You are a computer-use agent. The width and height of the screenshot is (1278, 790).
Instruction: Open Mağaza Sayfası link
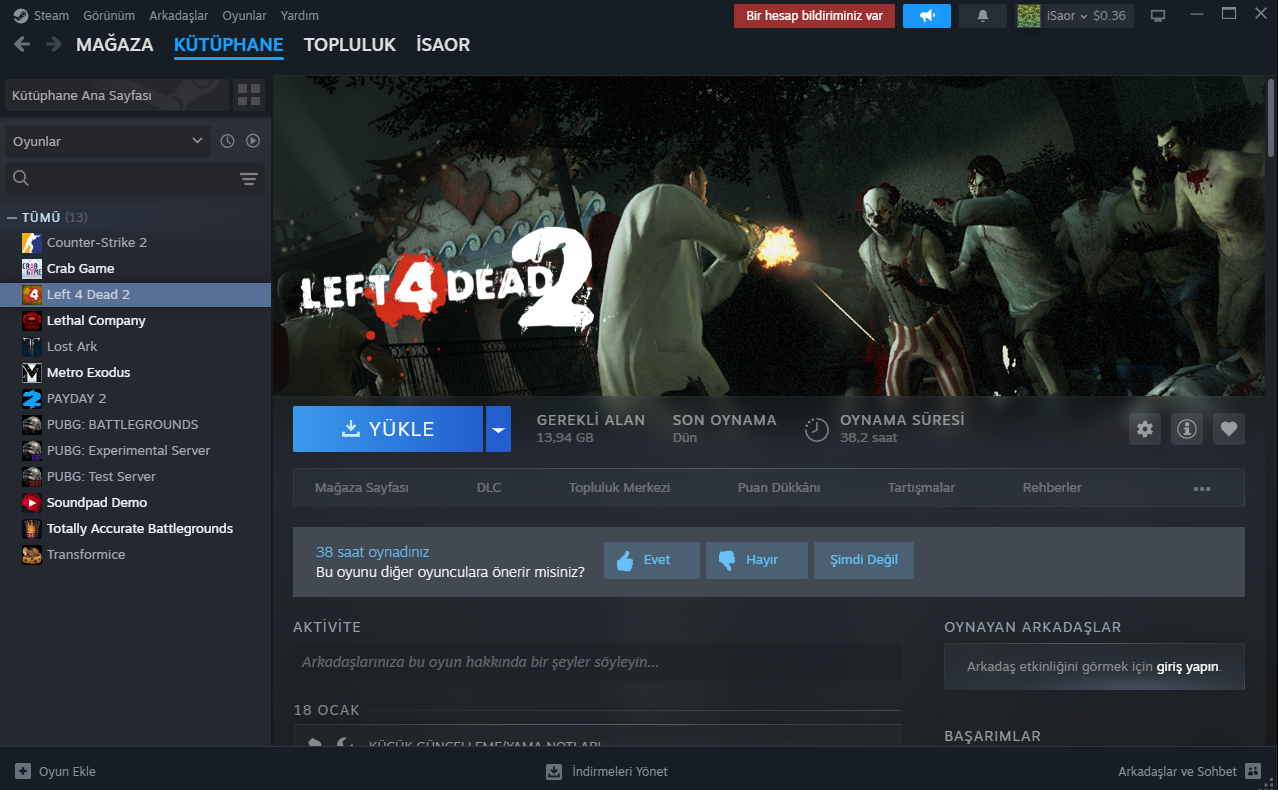point(362,488)
